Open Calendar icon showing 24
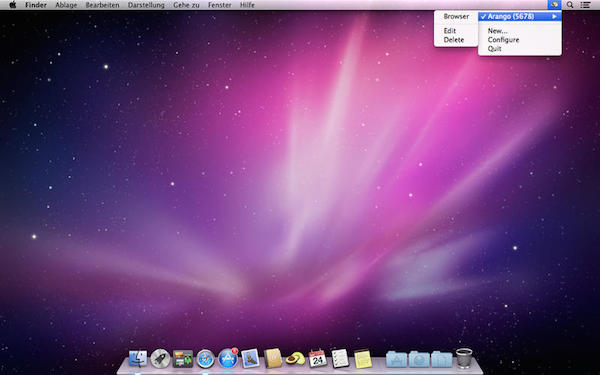This screenshot has width=600, height=375. (x=318, y=359)
